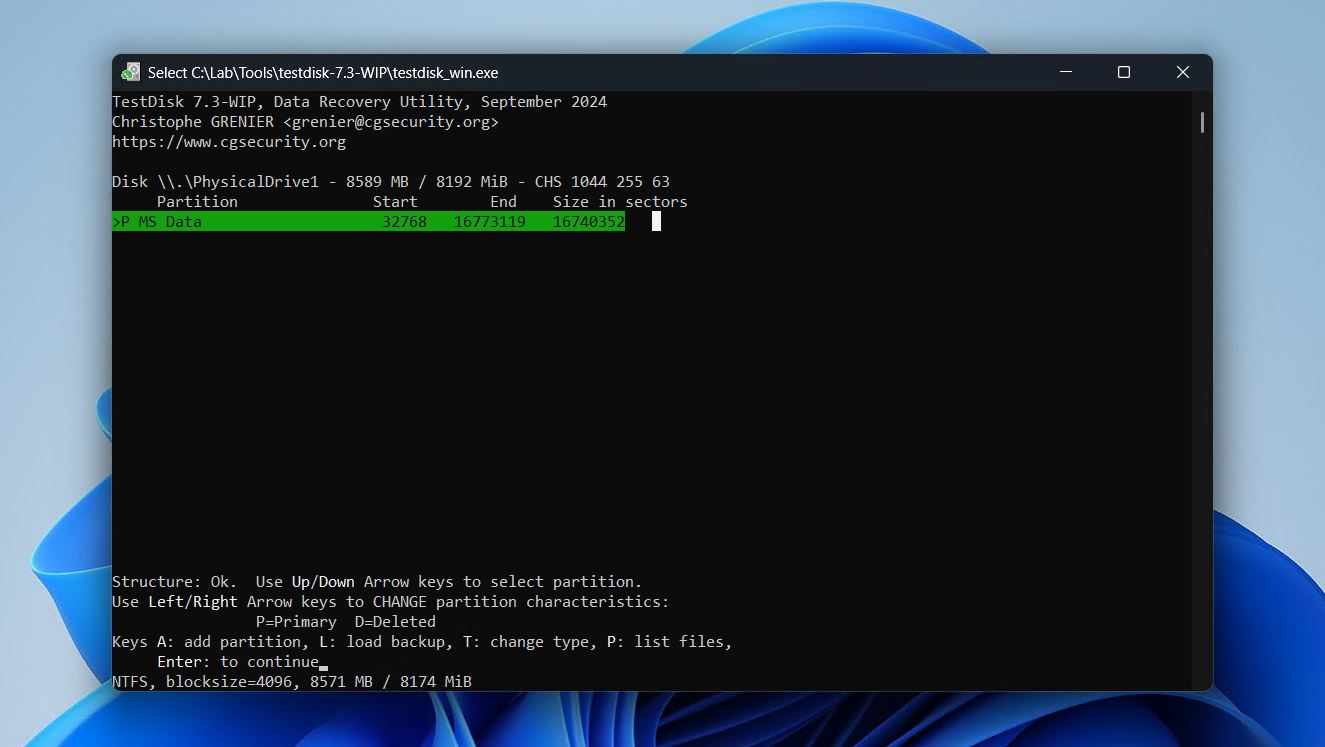Click the 'Enter: to continue' prompt
This screenshot has height=747, width=1325.
pyautogui.click(x=237, y=662)
